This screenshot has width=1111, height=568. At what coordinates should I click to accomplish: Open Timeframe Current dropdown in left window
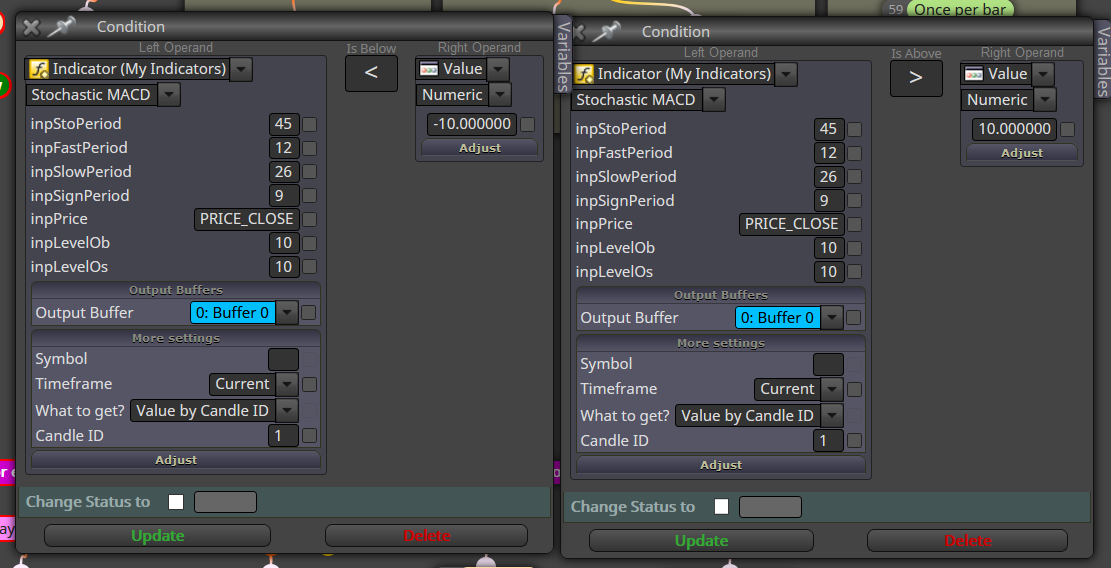point(286,384)
